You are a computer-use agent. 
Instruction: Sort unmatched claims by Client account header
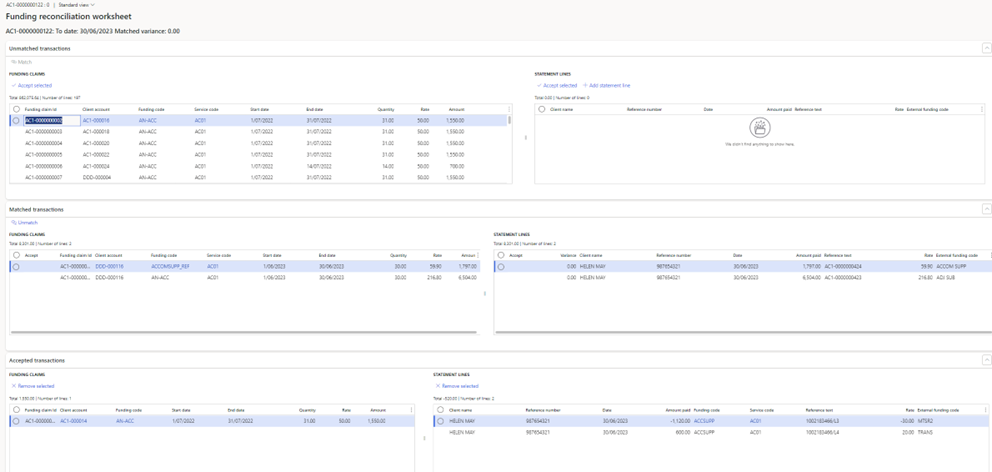click(95, 109)
